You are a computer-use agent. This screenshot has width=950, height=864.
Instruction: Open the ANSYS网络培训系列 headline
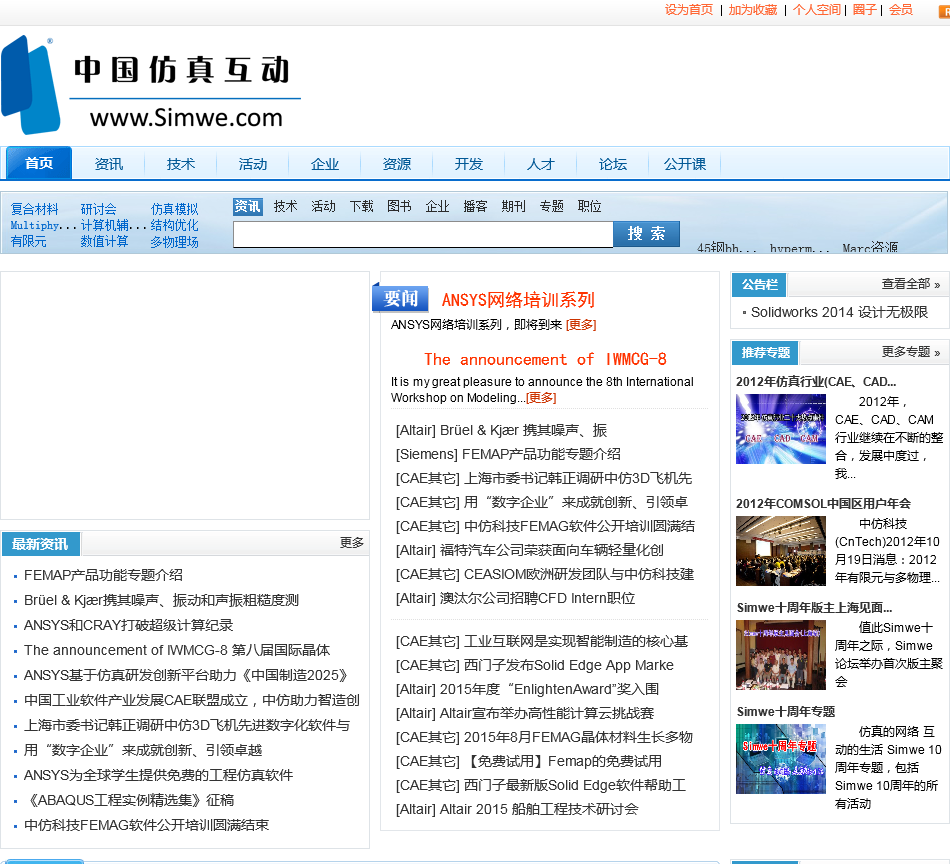518,300
